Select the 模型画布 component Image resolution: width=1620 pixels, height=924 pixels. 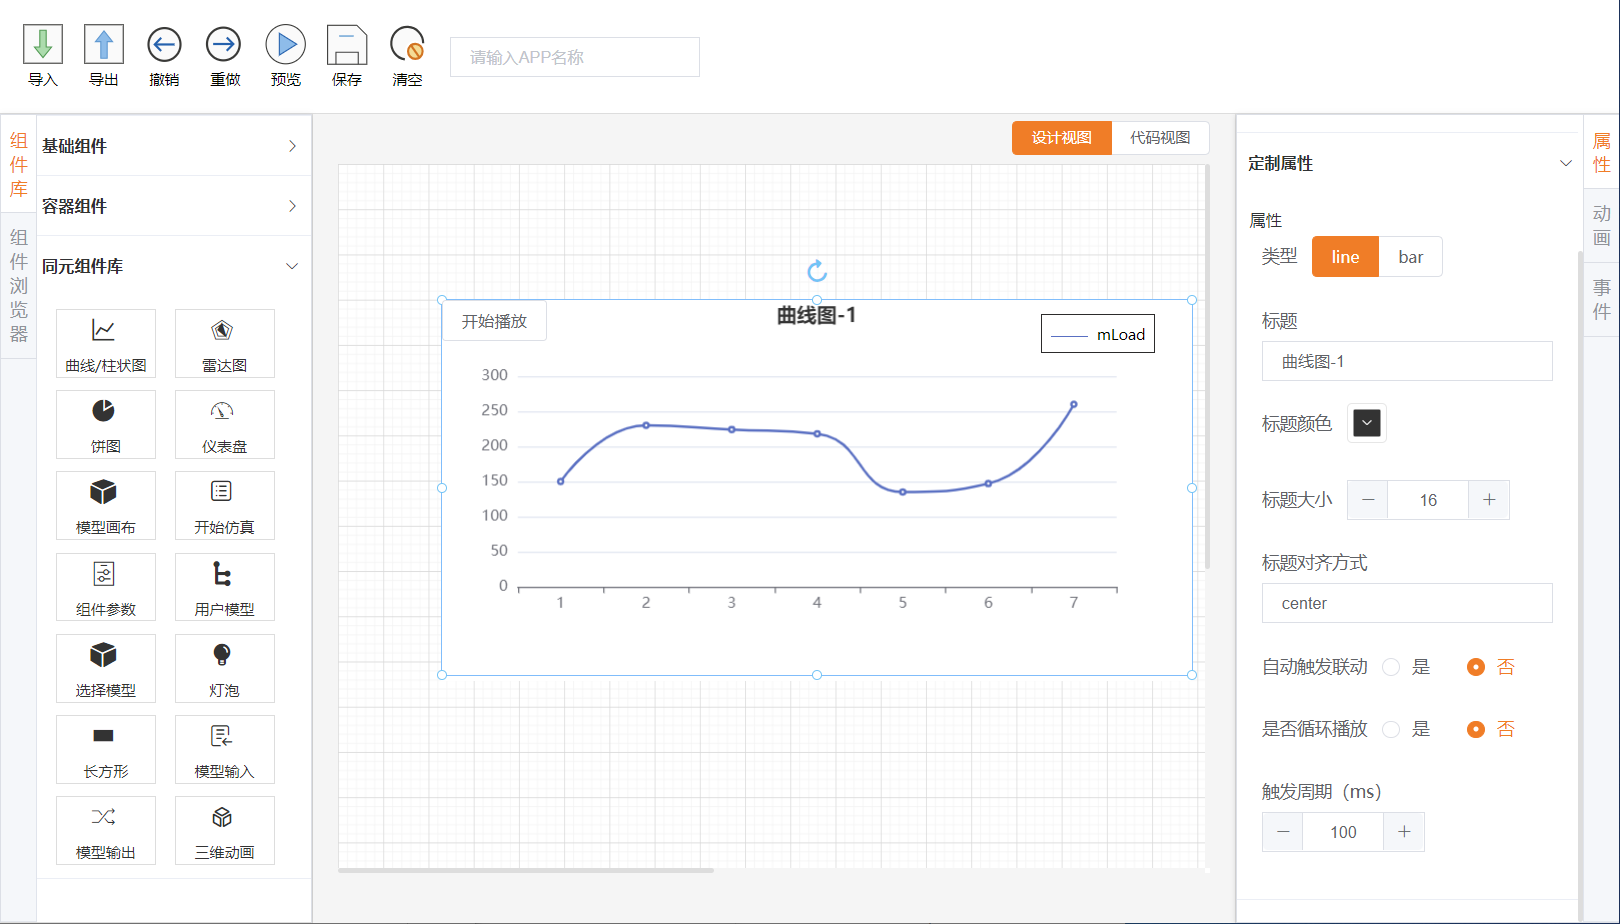pos(106,505)
